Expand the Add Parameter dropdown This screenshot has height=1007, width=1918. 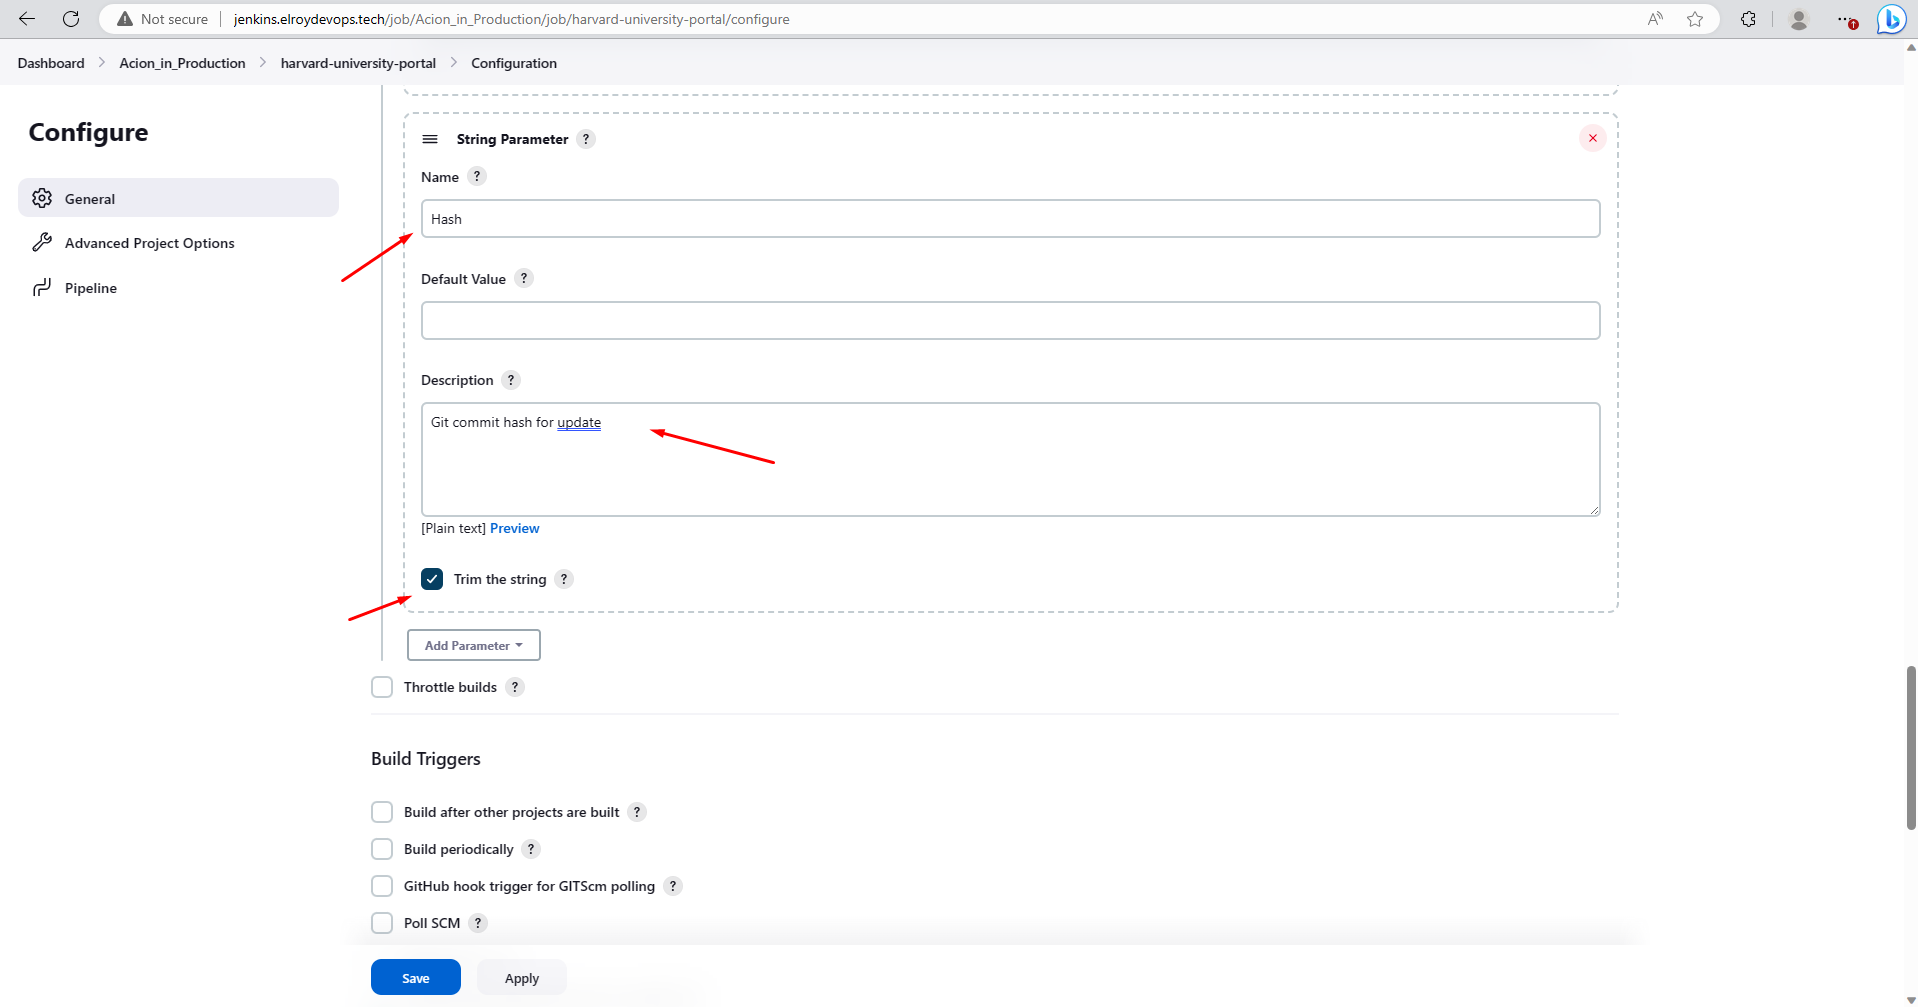[474, 645]
